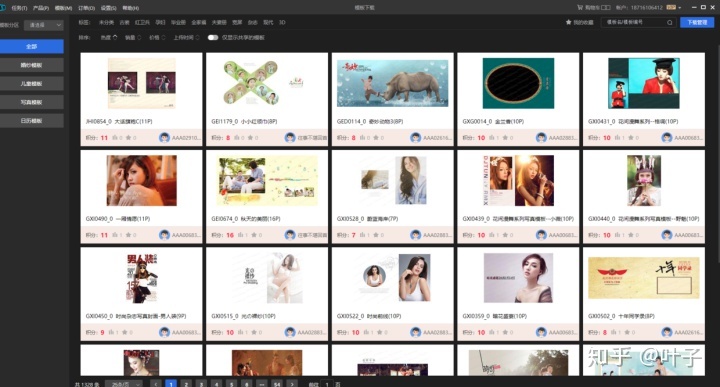Viewport: 720px width, 387px height.
Task: Click the VIP badge next to account
Action: pyautogui.click(x=671, y=7)
